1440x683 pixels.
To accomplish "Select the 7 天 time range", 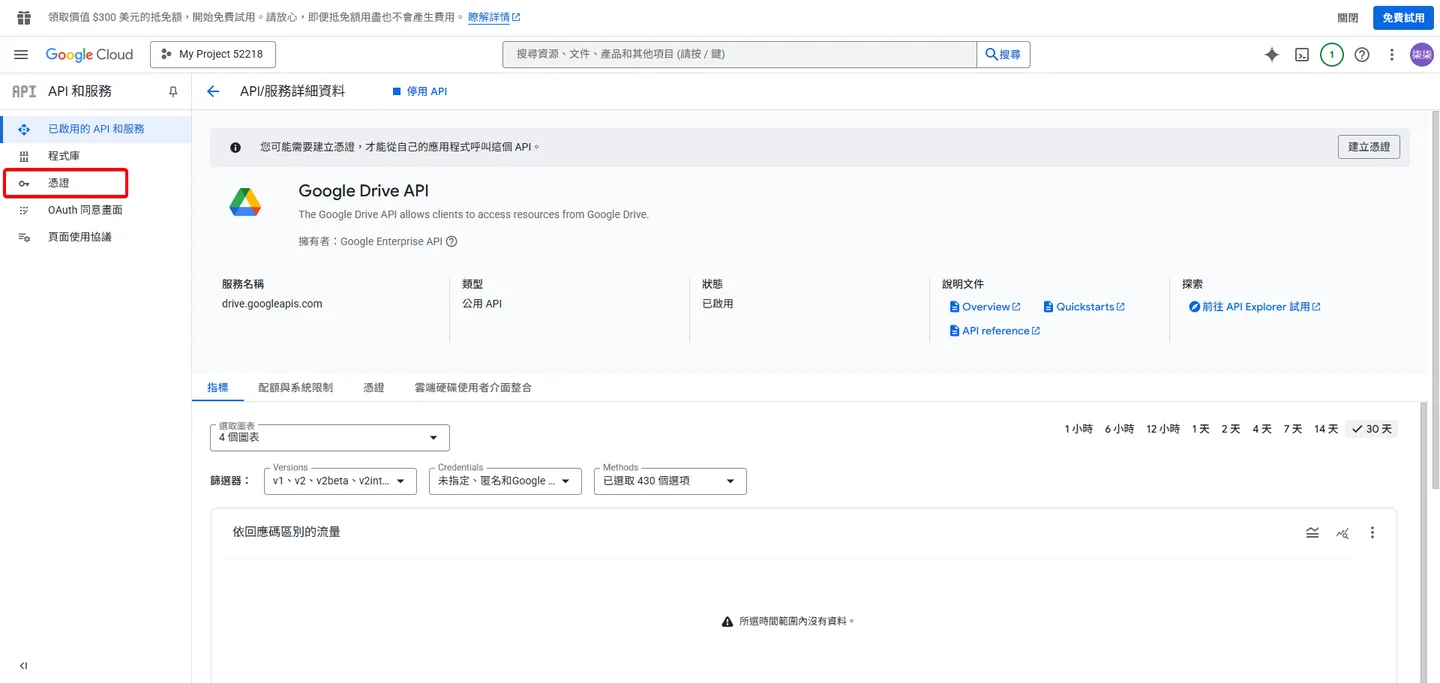I will pyautogui.click(x=1293, y=429).
